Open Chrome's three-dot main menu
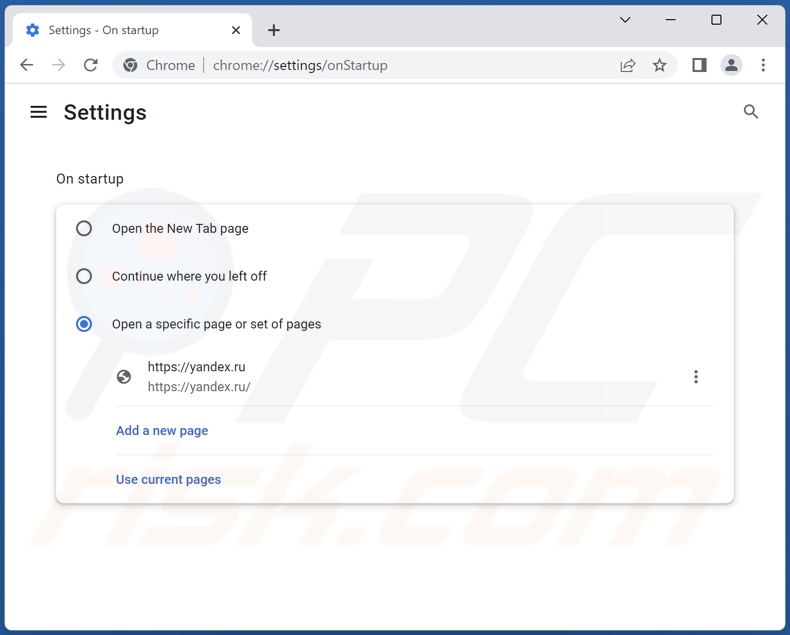The image size is (790, 635). pyautogui.click(x=763, y=65)
